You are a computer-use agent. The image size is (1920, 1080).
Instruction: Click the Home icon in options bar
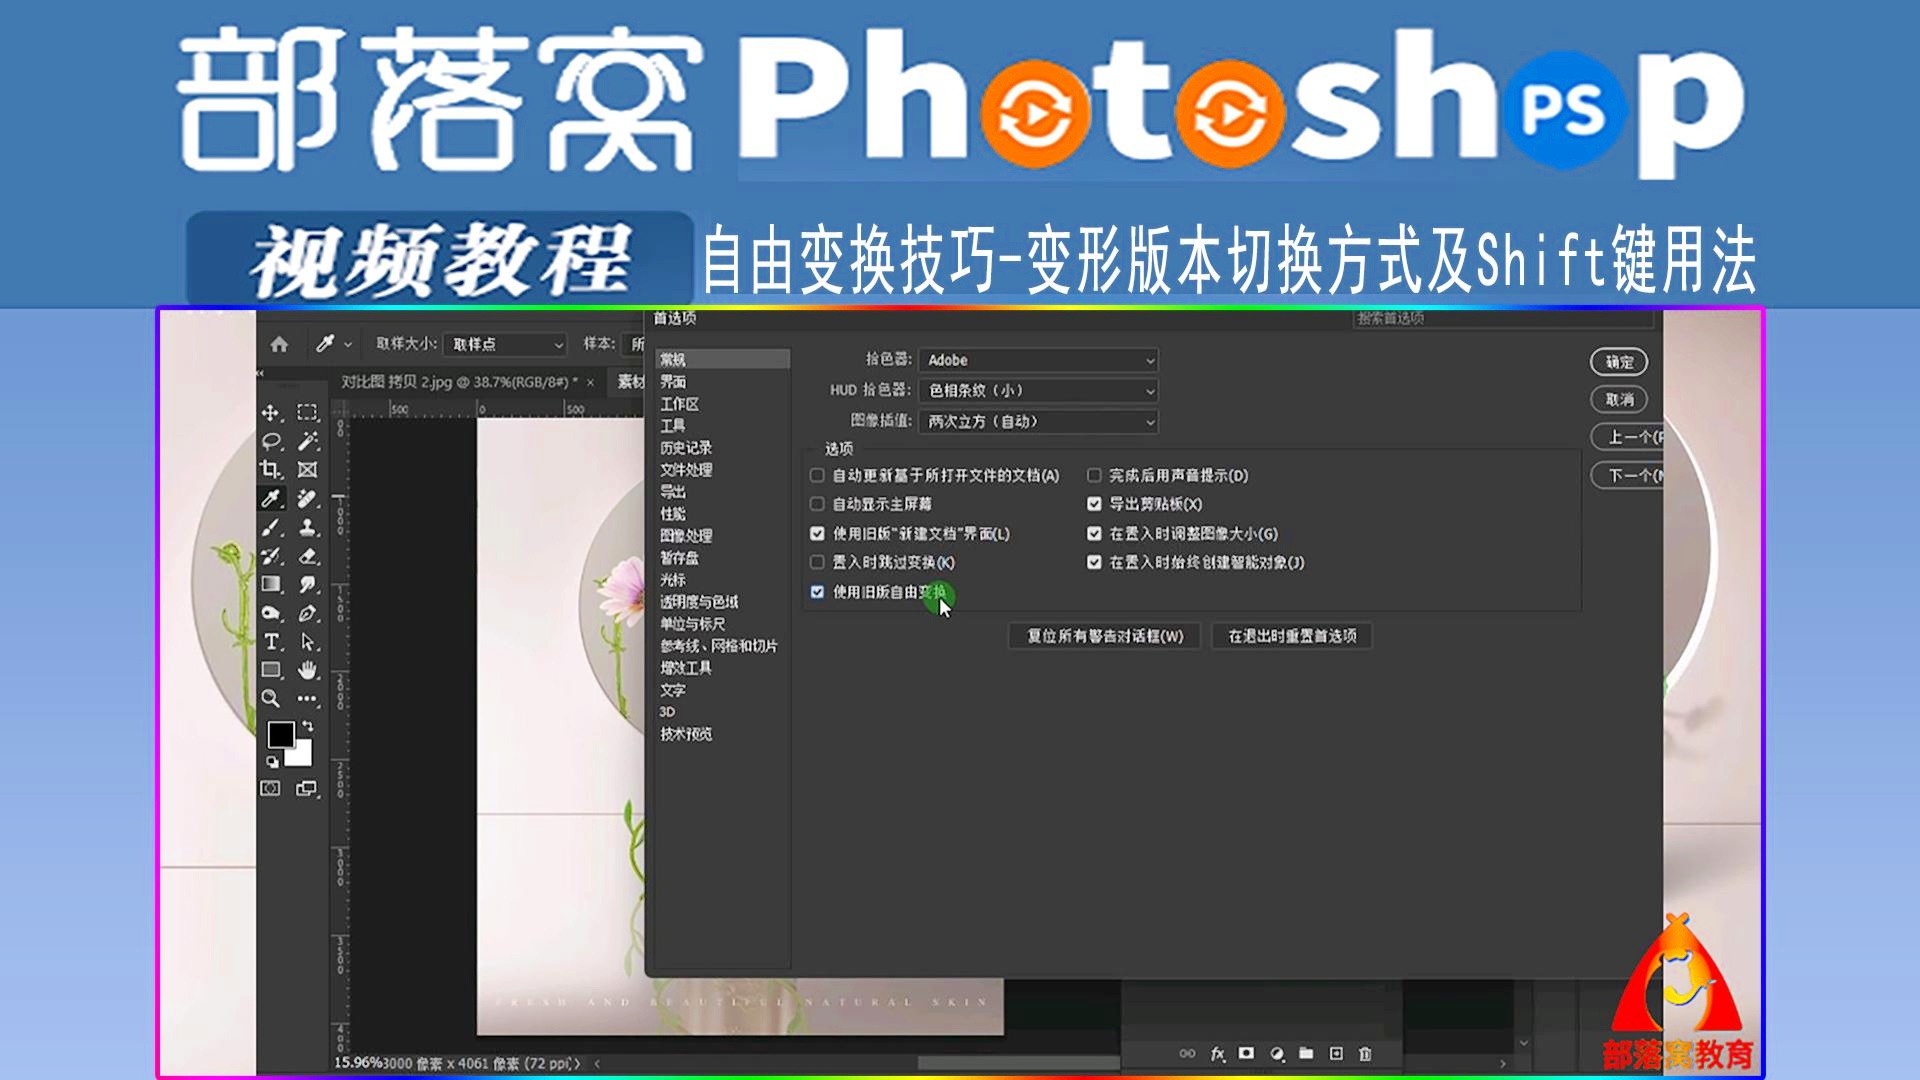(279, 344)
